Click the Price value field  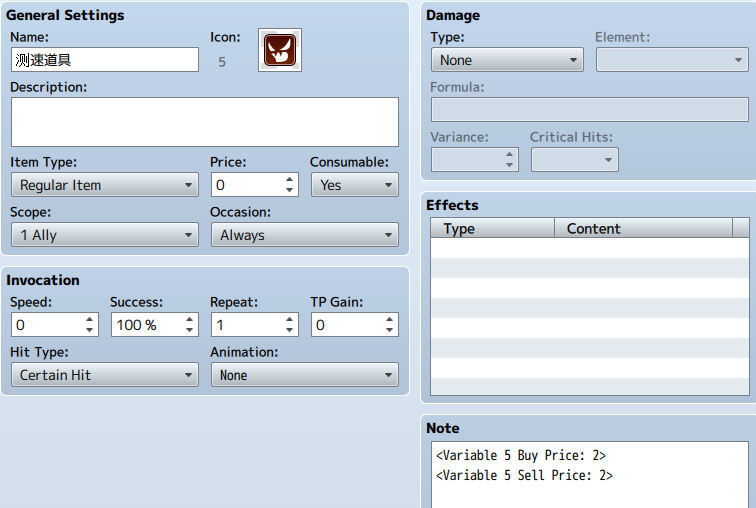pos(248,185)
